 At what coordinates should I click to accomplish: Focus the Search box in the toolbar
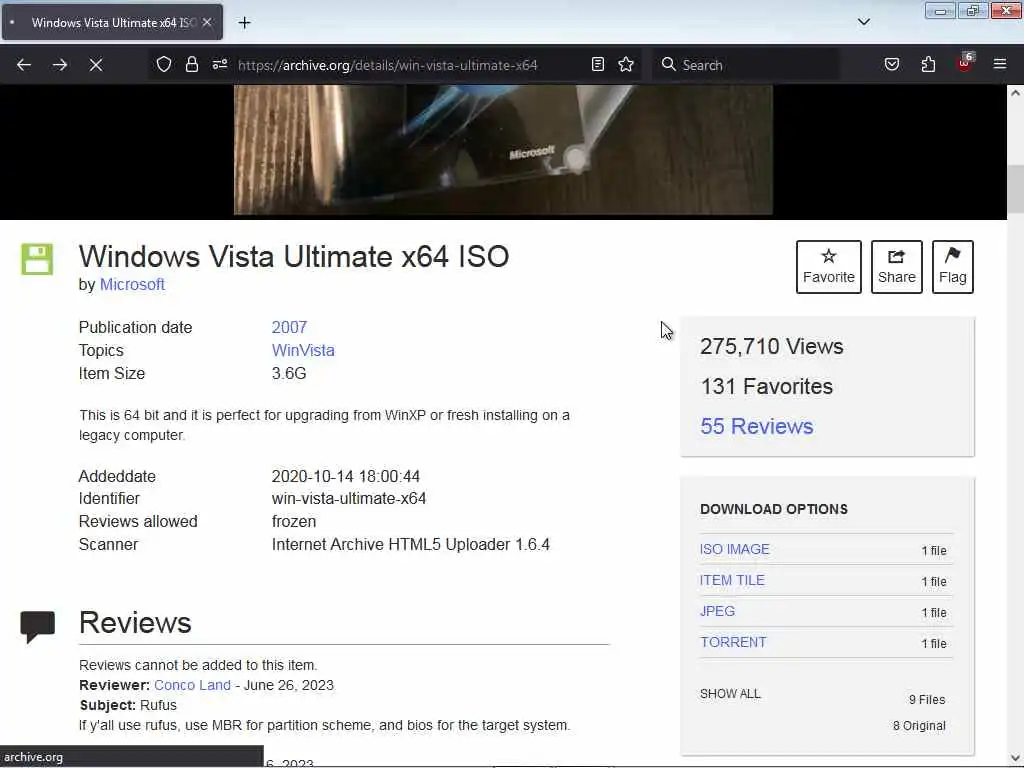point(746,65)
